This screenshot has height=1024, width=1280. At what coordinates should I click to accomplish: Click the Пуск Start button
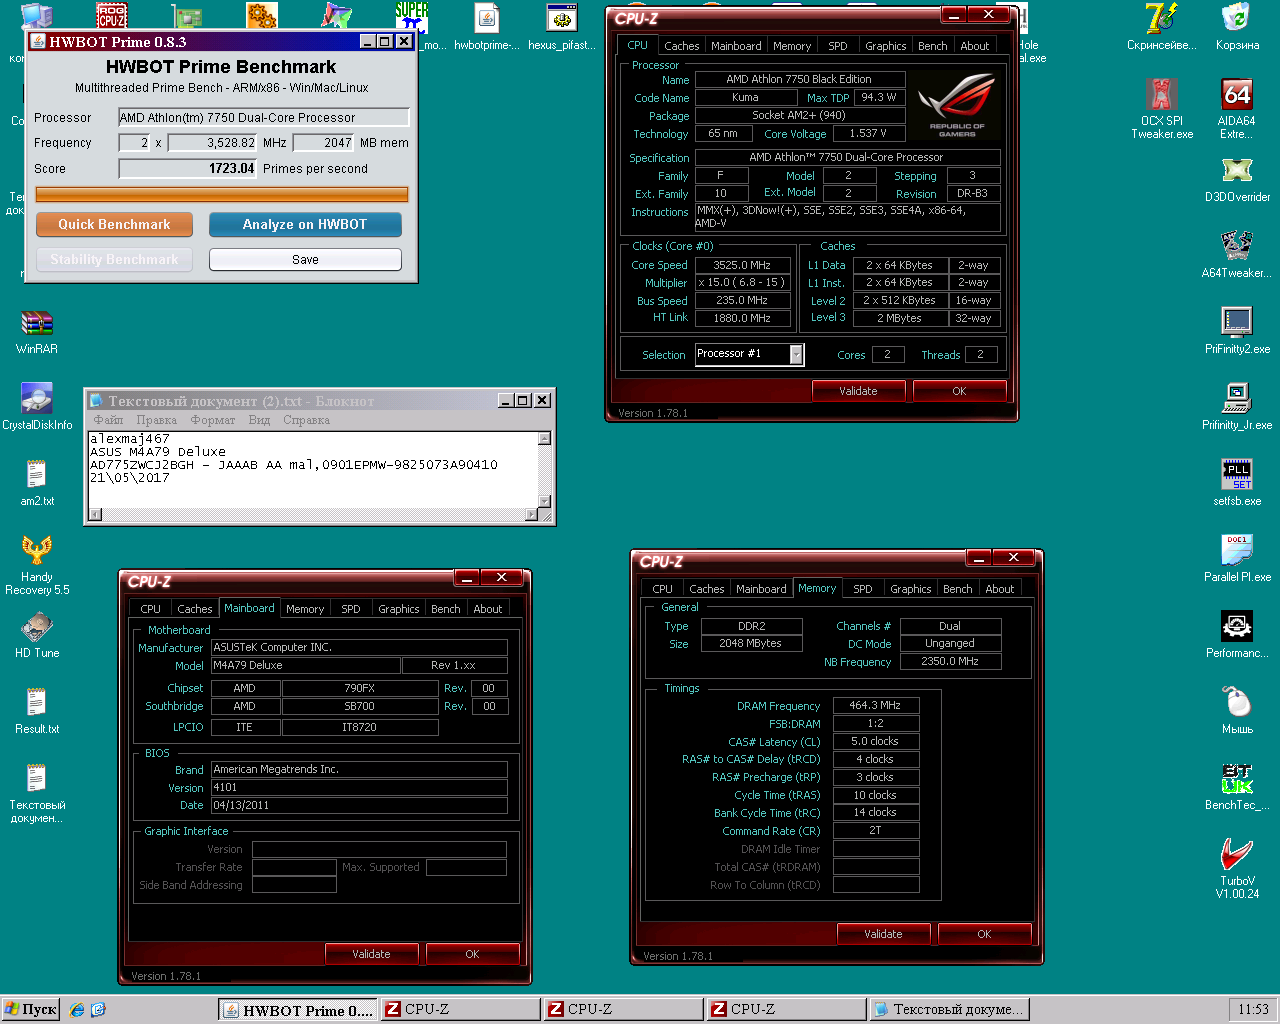point(31,1009)
